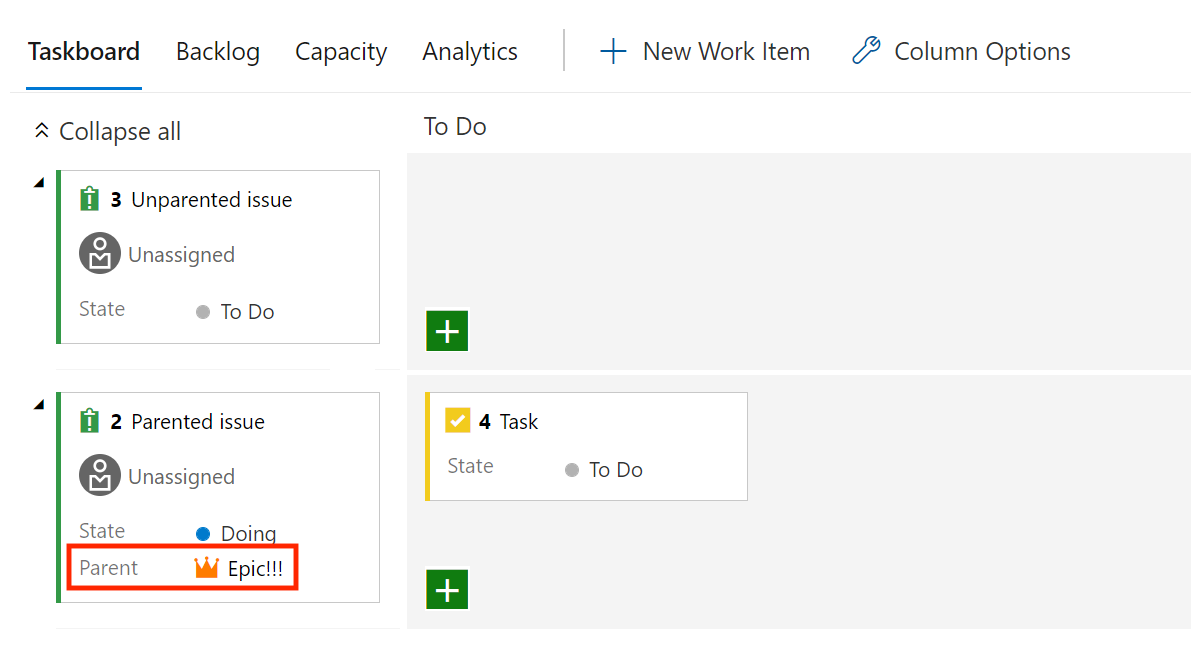Viewport: 1191px width, 654px height.
Task: Click the green clipboard icon on Unparented issue
Action: (x=90, y=199)
